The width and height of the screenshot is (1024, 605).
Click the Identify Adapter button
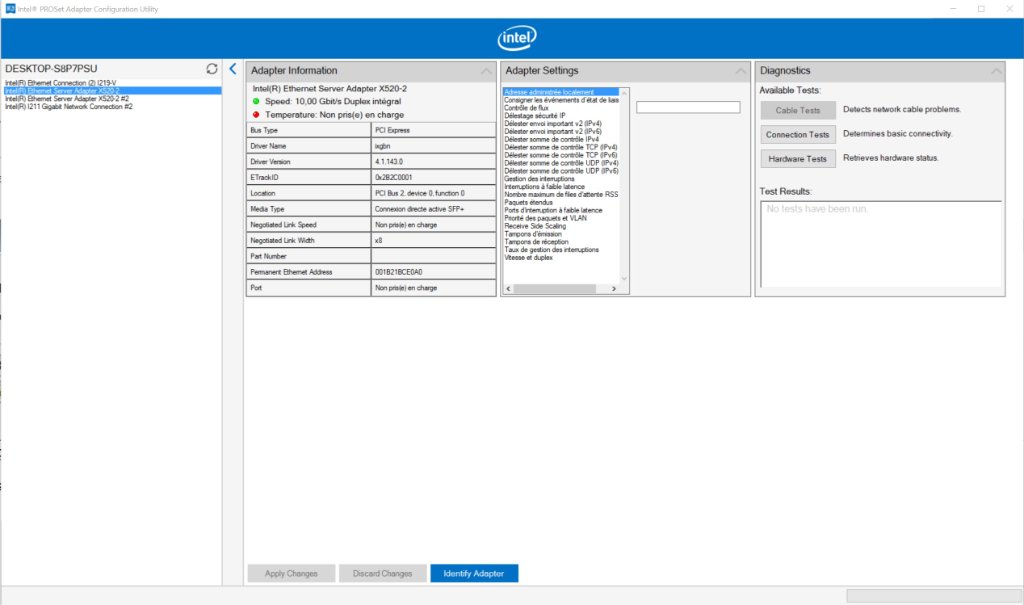coord(474,573)
